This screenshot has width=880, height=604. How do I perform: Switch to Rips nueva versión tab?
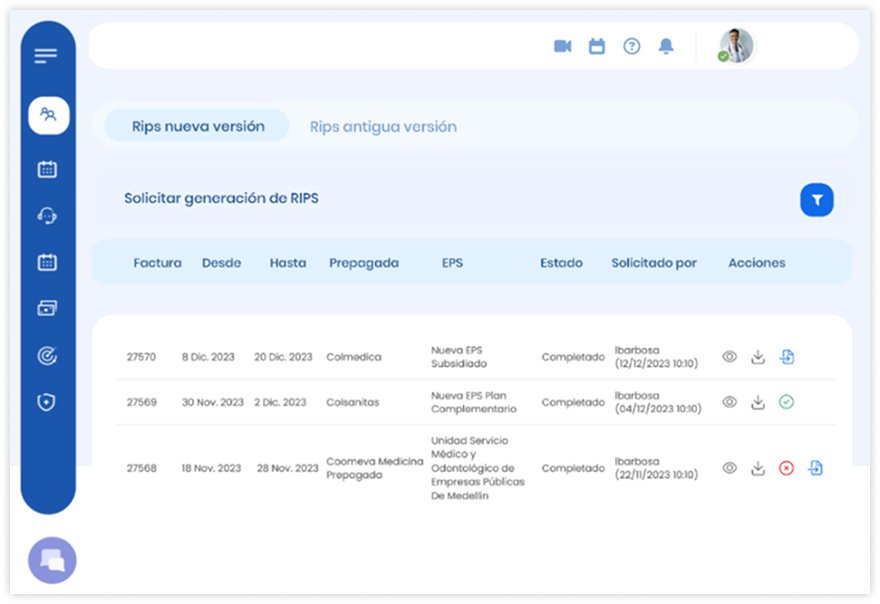click(x=198, y=126)
